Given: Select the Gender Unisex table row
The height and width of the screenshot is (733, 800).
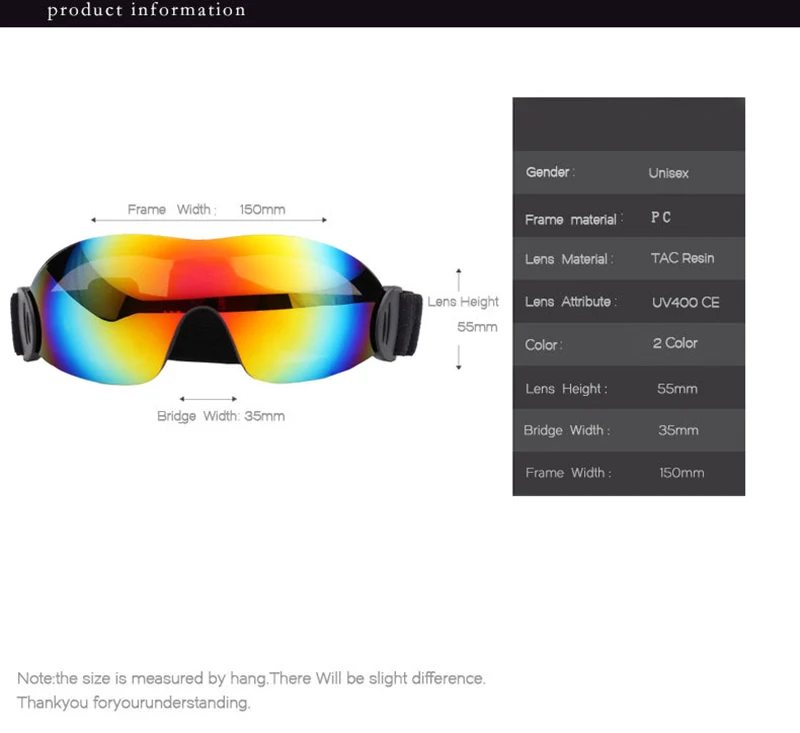Looking at the screenshot, I should point(629,172).
